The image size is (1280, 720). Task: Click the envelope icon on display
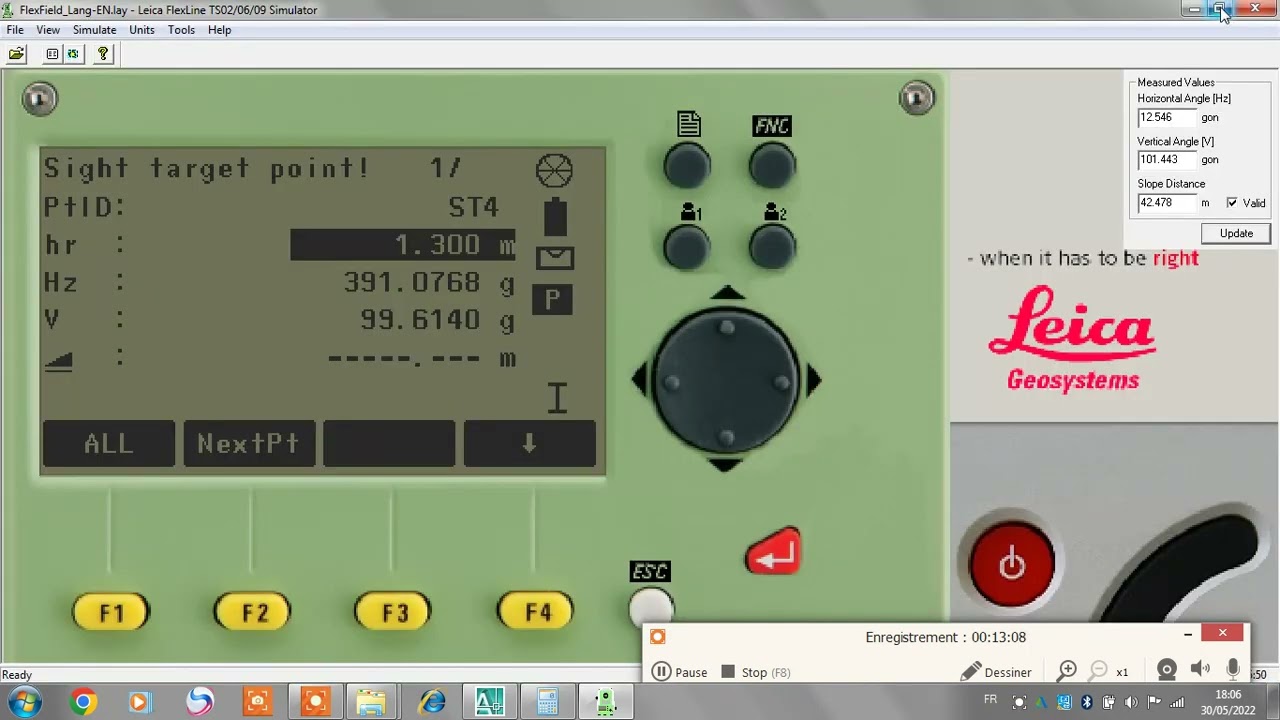point(555,258)
